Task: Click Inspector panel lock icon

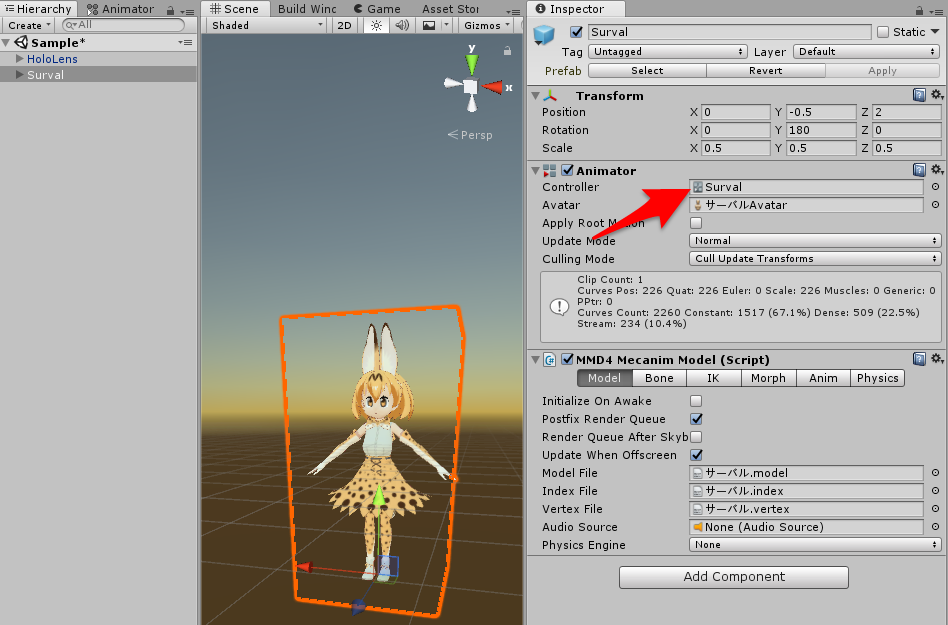Action: [x=919, y=10]
